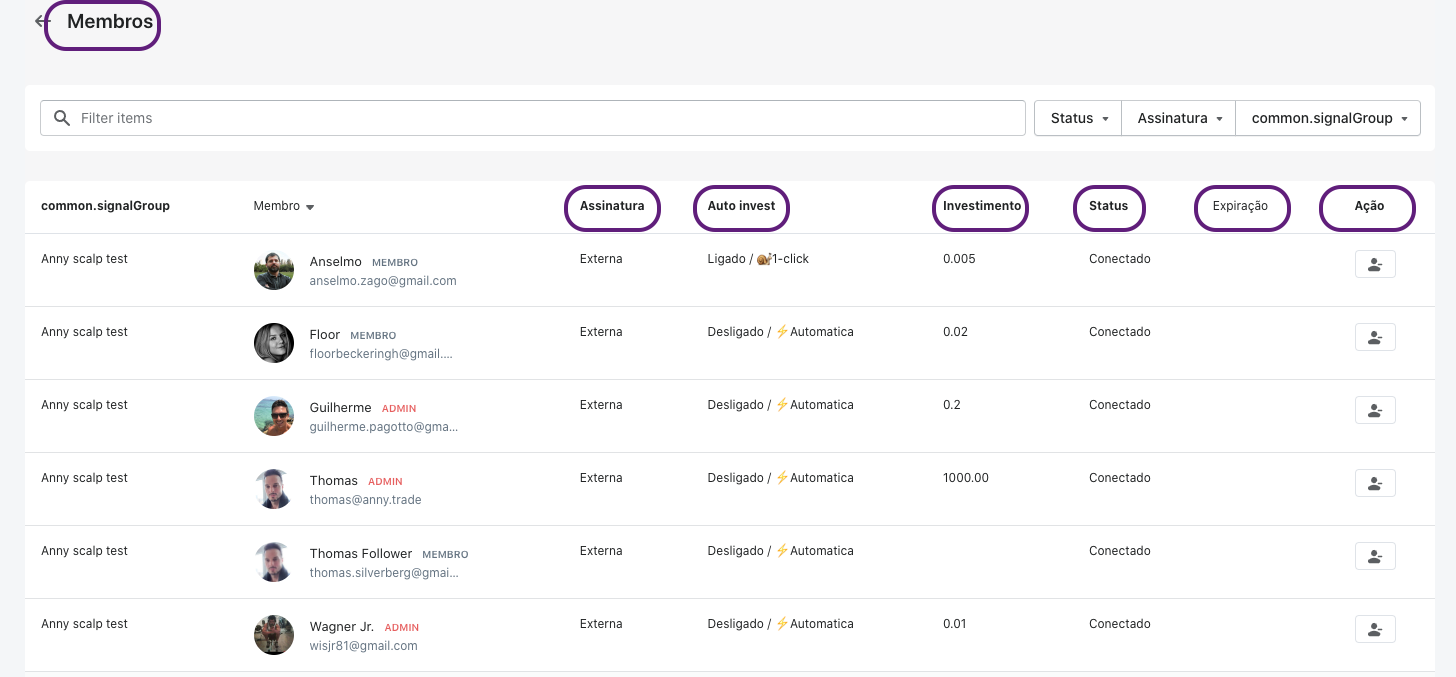Click 'Conectado' status in Wagner Jr.'s row
The width and height of the screenshot is (1456, 677).
[x=1120, y=624]
